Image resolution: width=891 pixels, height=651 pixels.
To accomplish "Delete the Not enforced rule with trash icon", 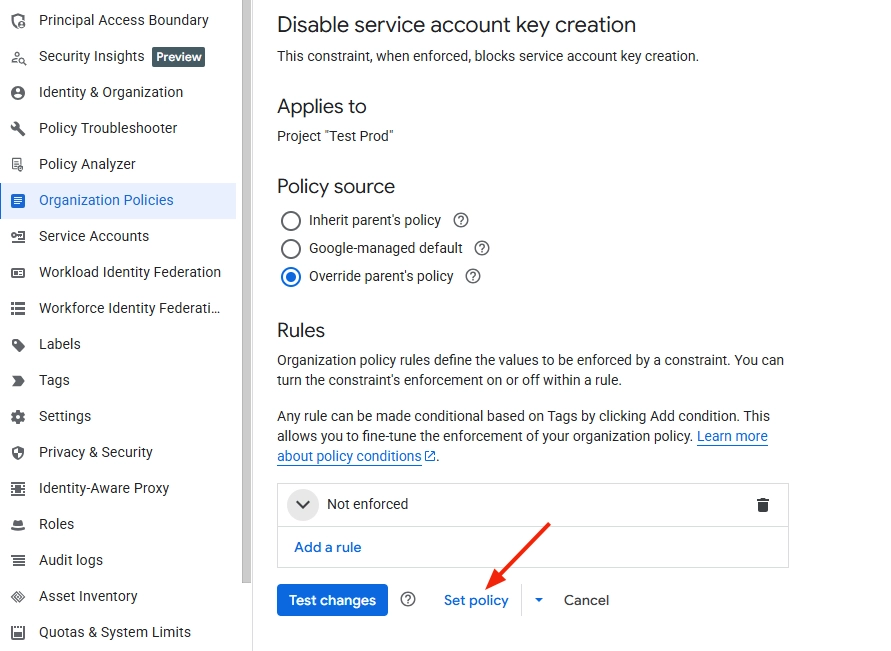I will 763,505.
